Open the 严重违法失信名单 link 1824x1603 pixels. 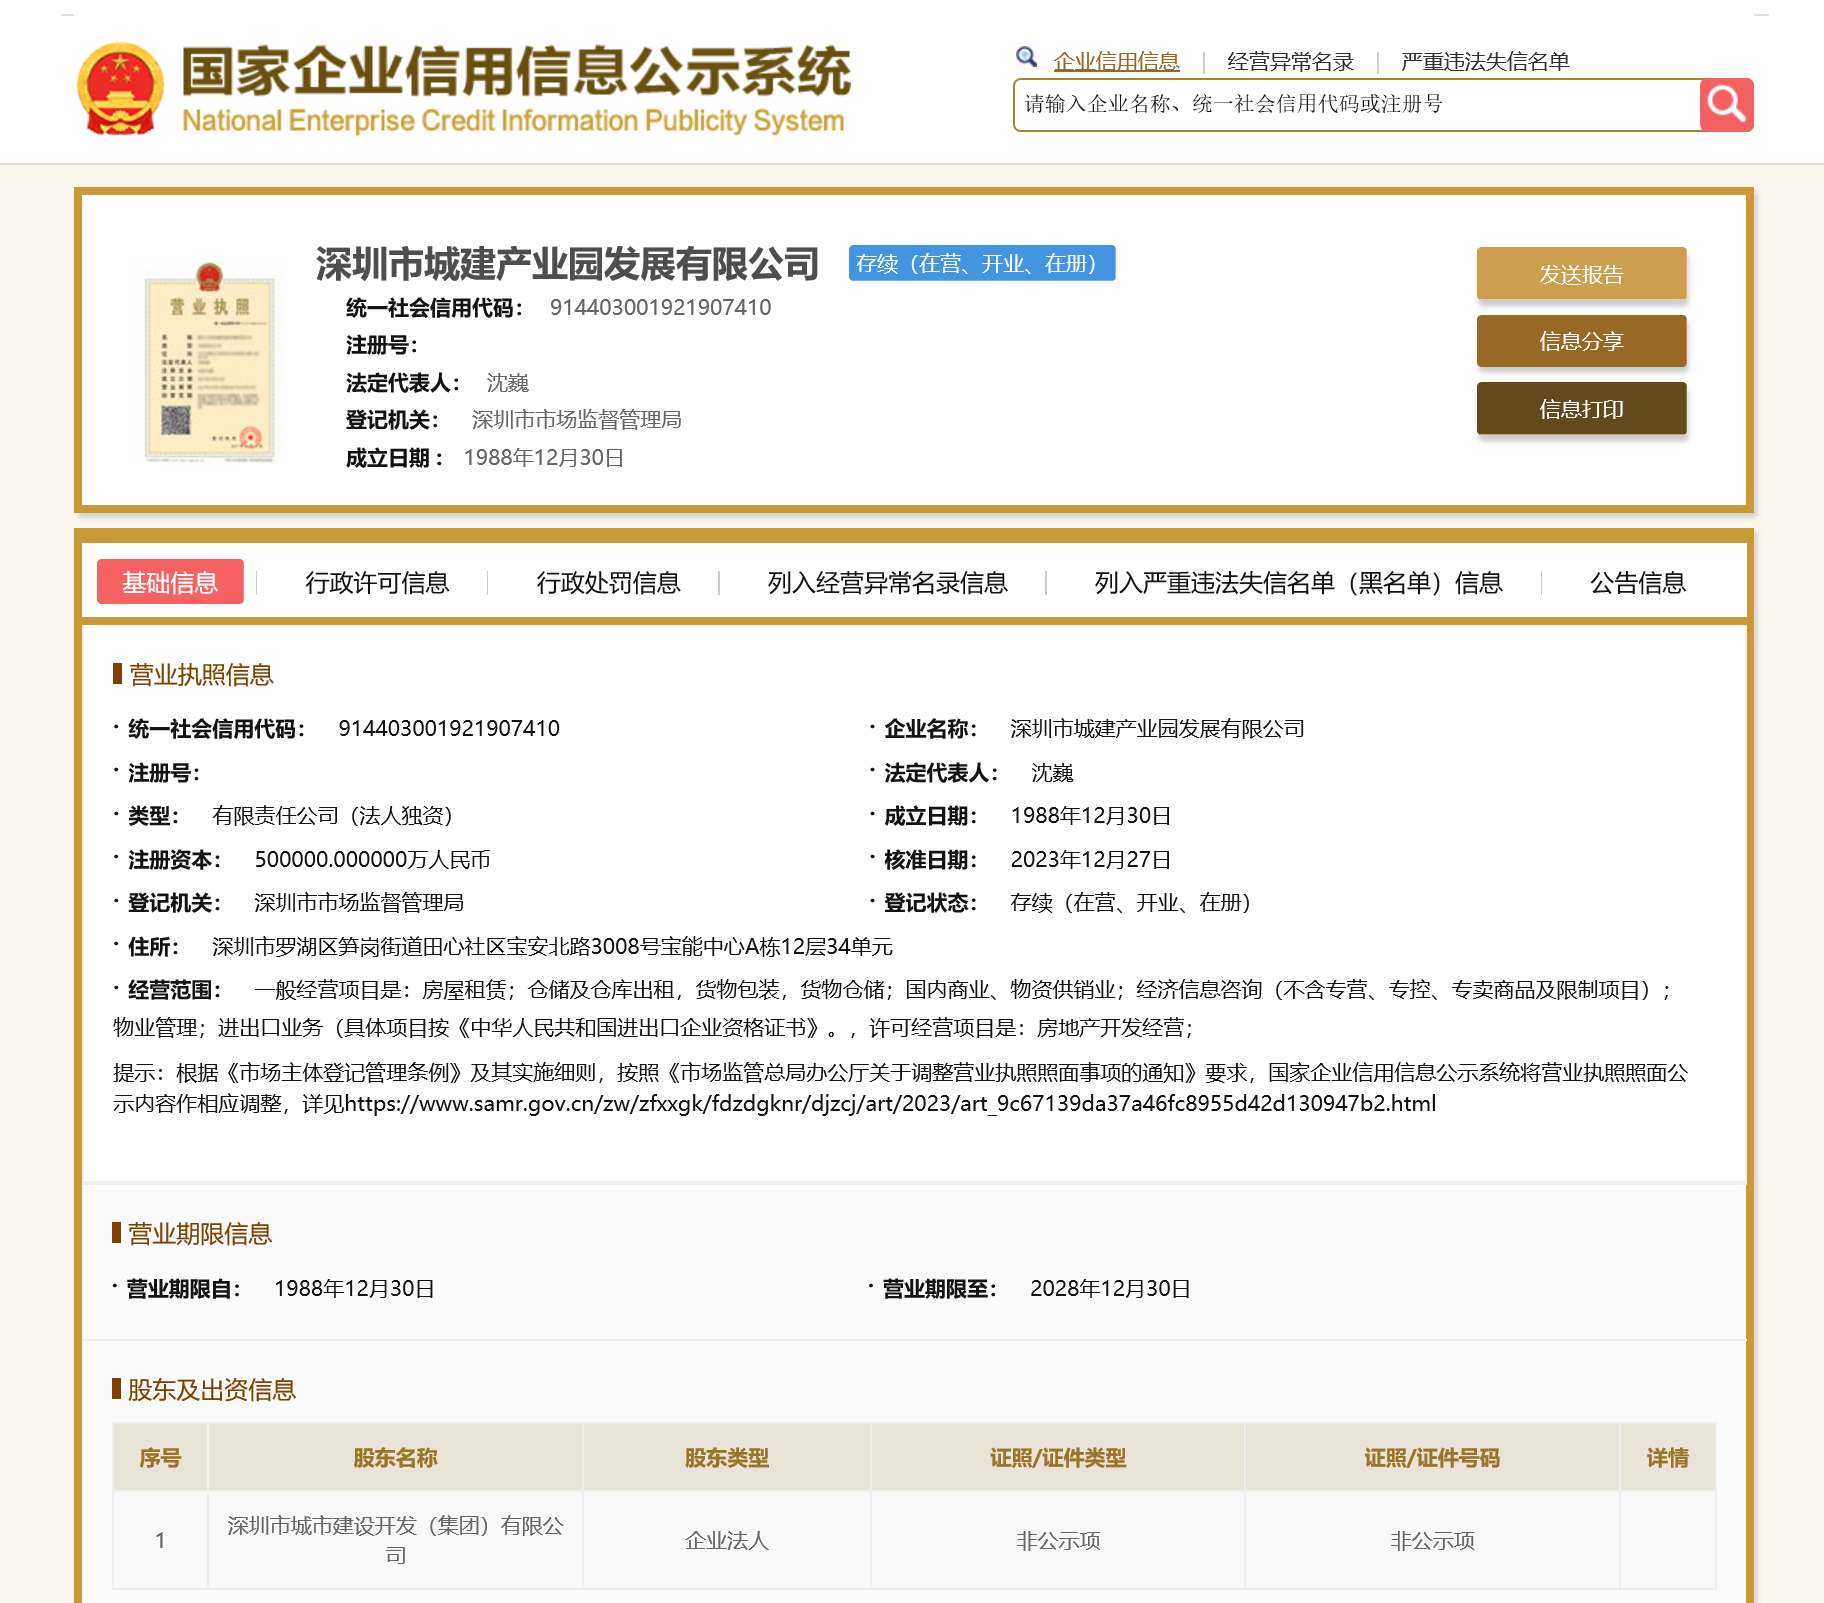(x=1485, y=62)
